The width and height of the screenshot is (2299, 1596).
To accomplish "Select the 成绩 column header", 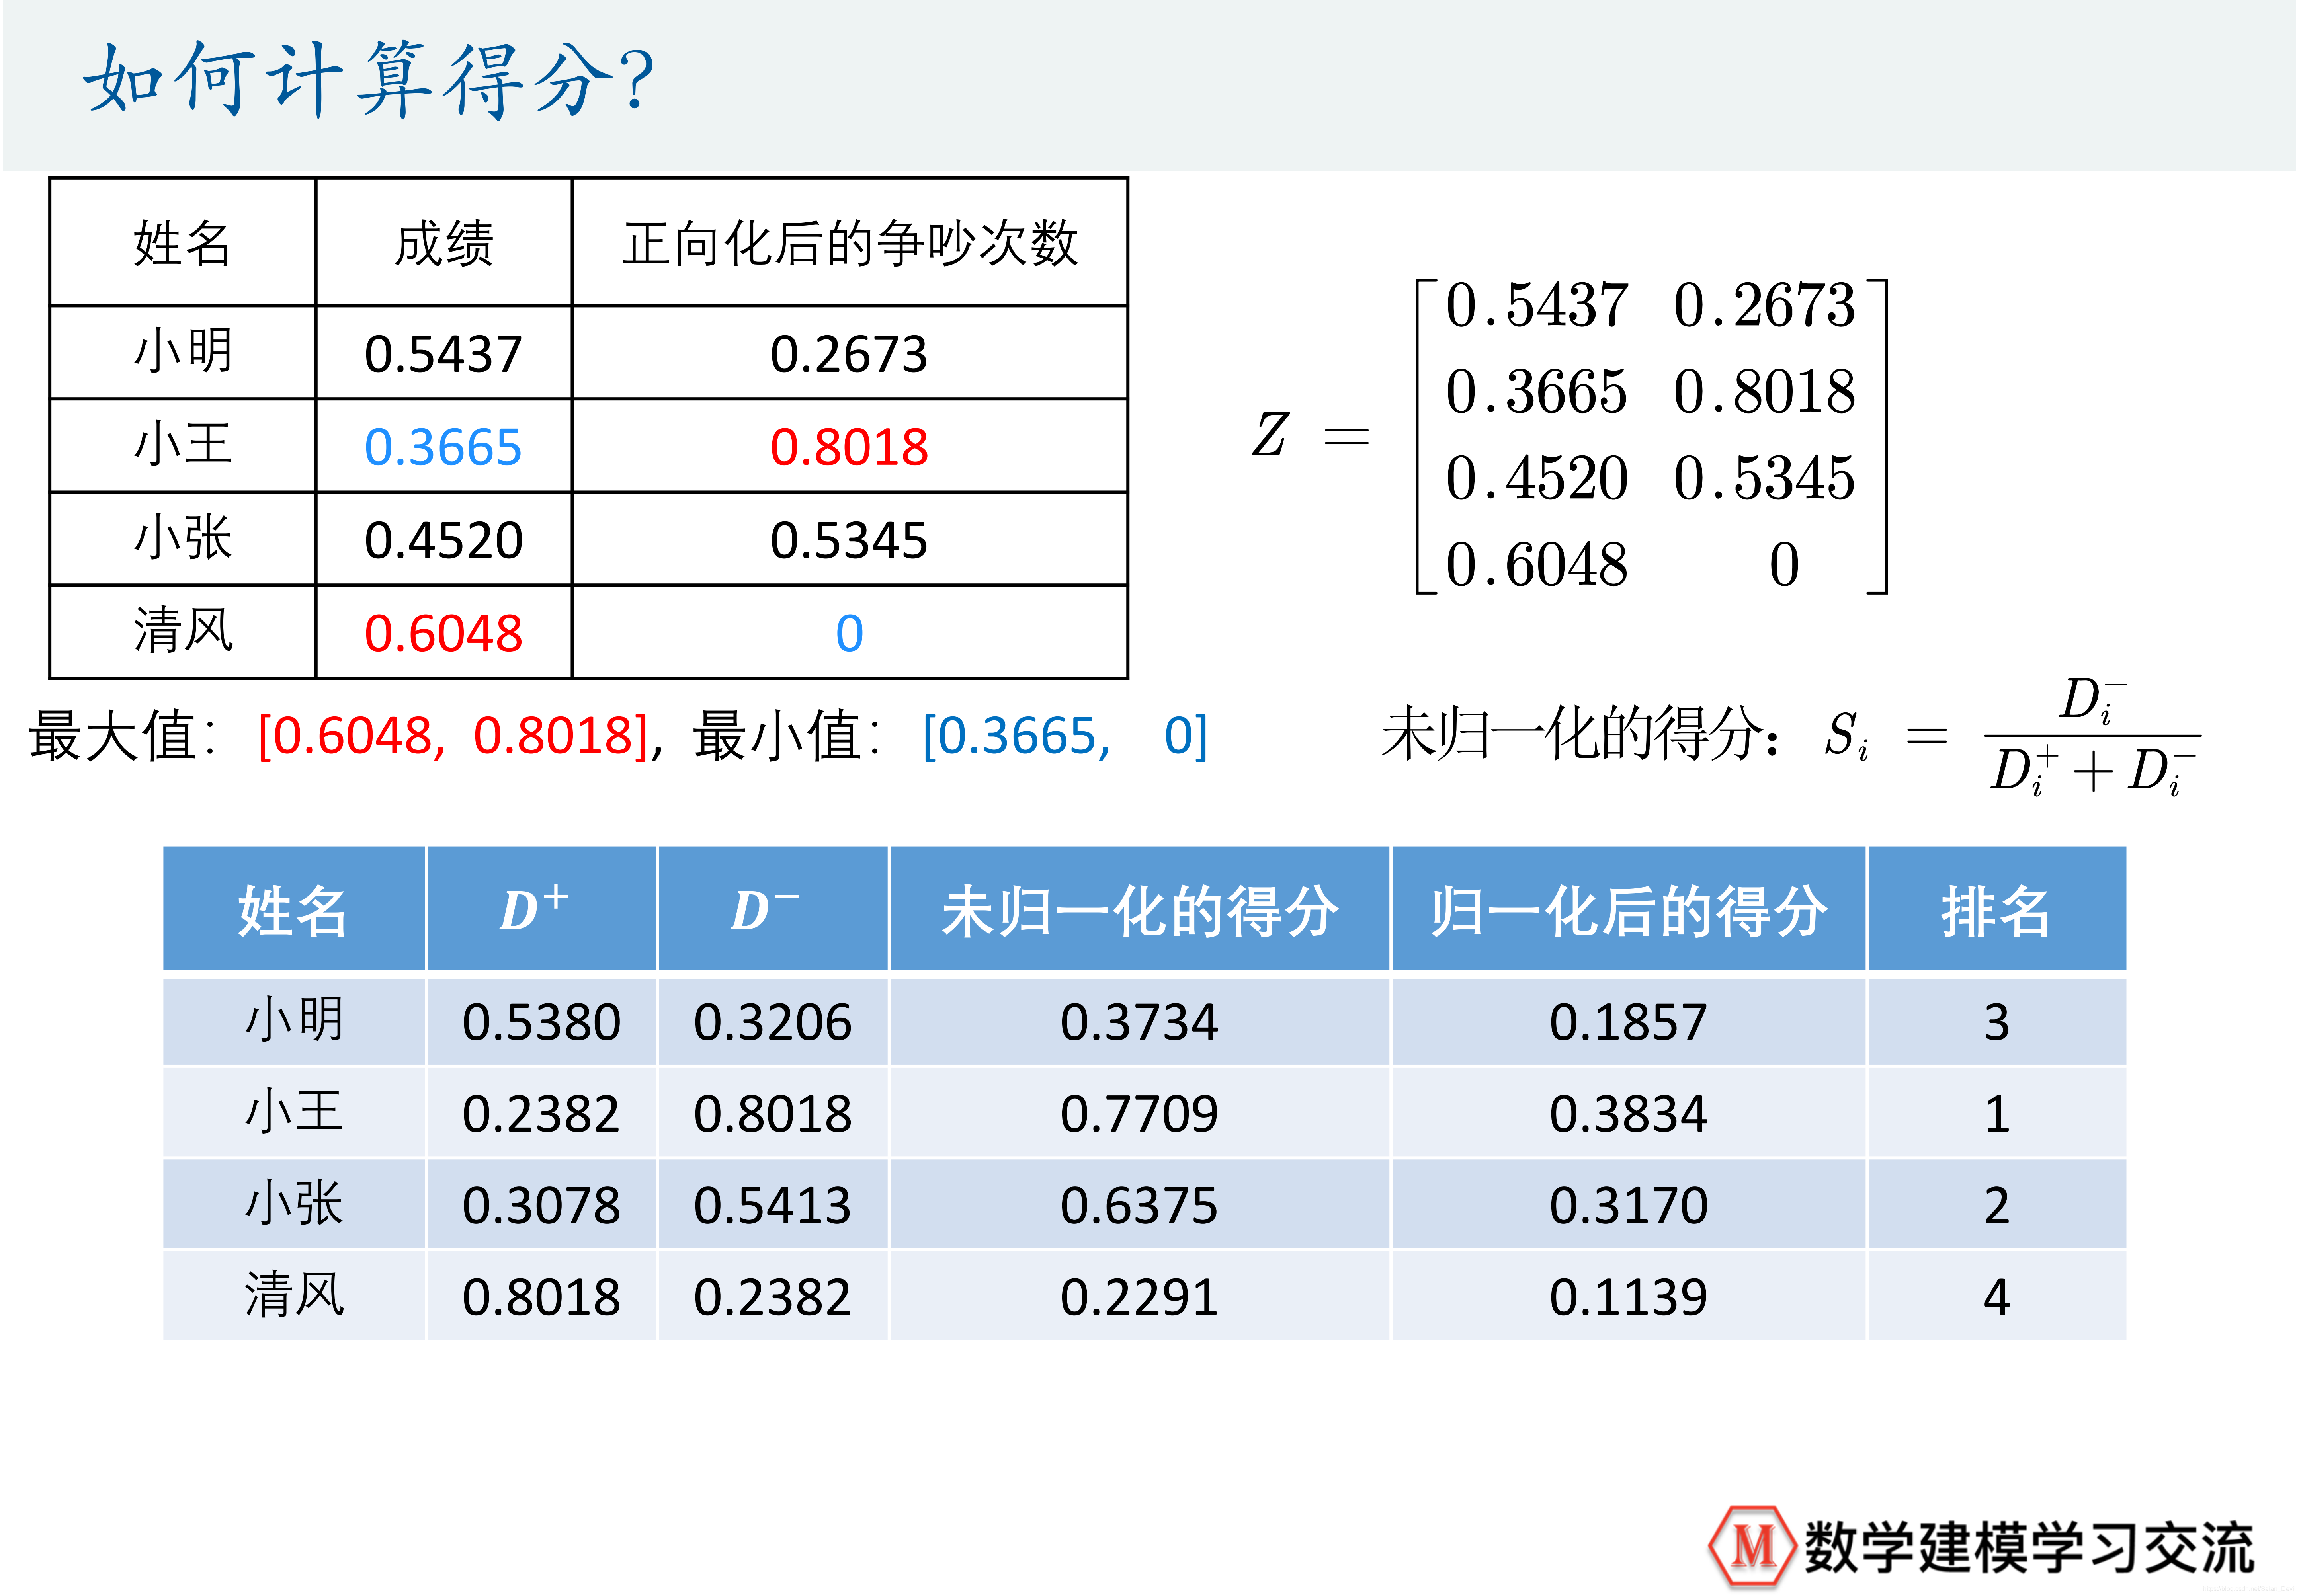I will (x=443, y=243).
